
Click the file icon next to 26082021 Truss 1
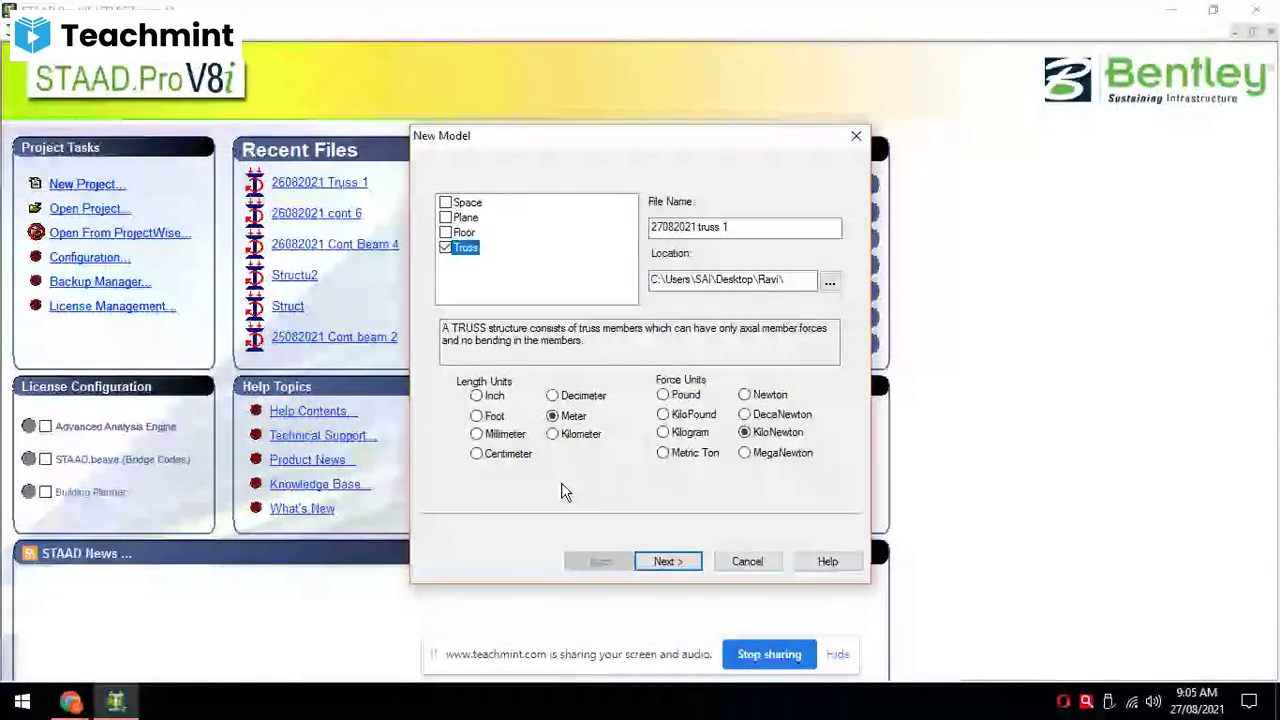(254, 182)
